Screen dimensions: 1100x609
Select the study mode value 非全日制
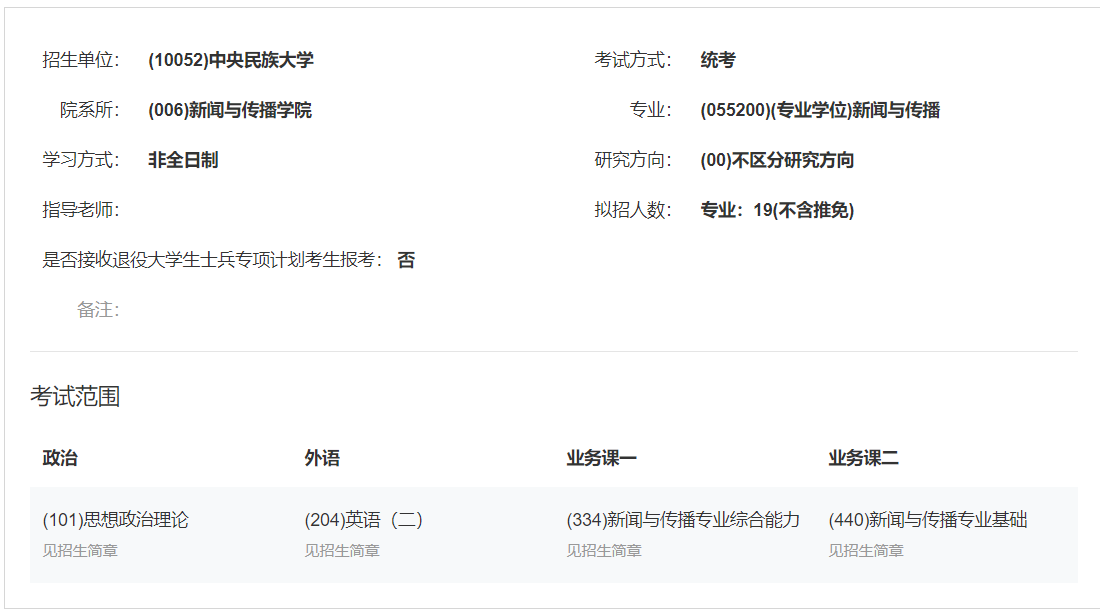183,160
